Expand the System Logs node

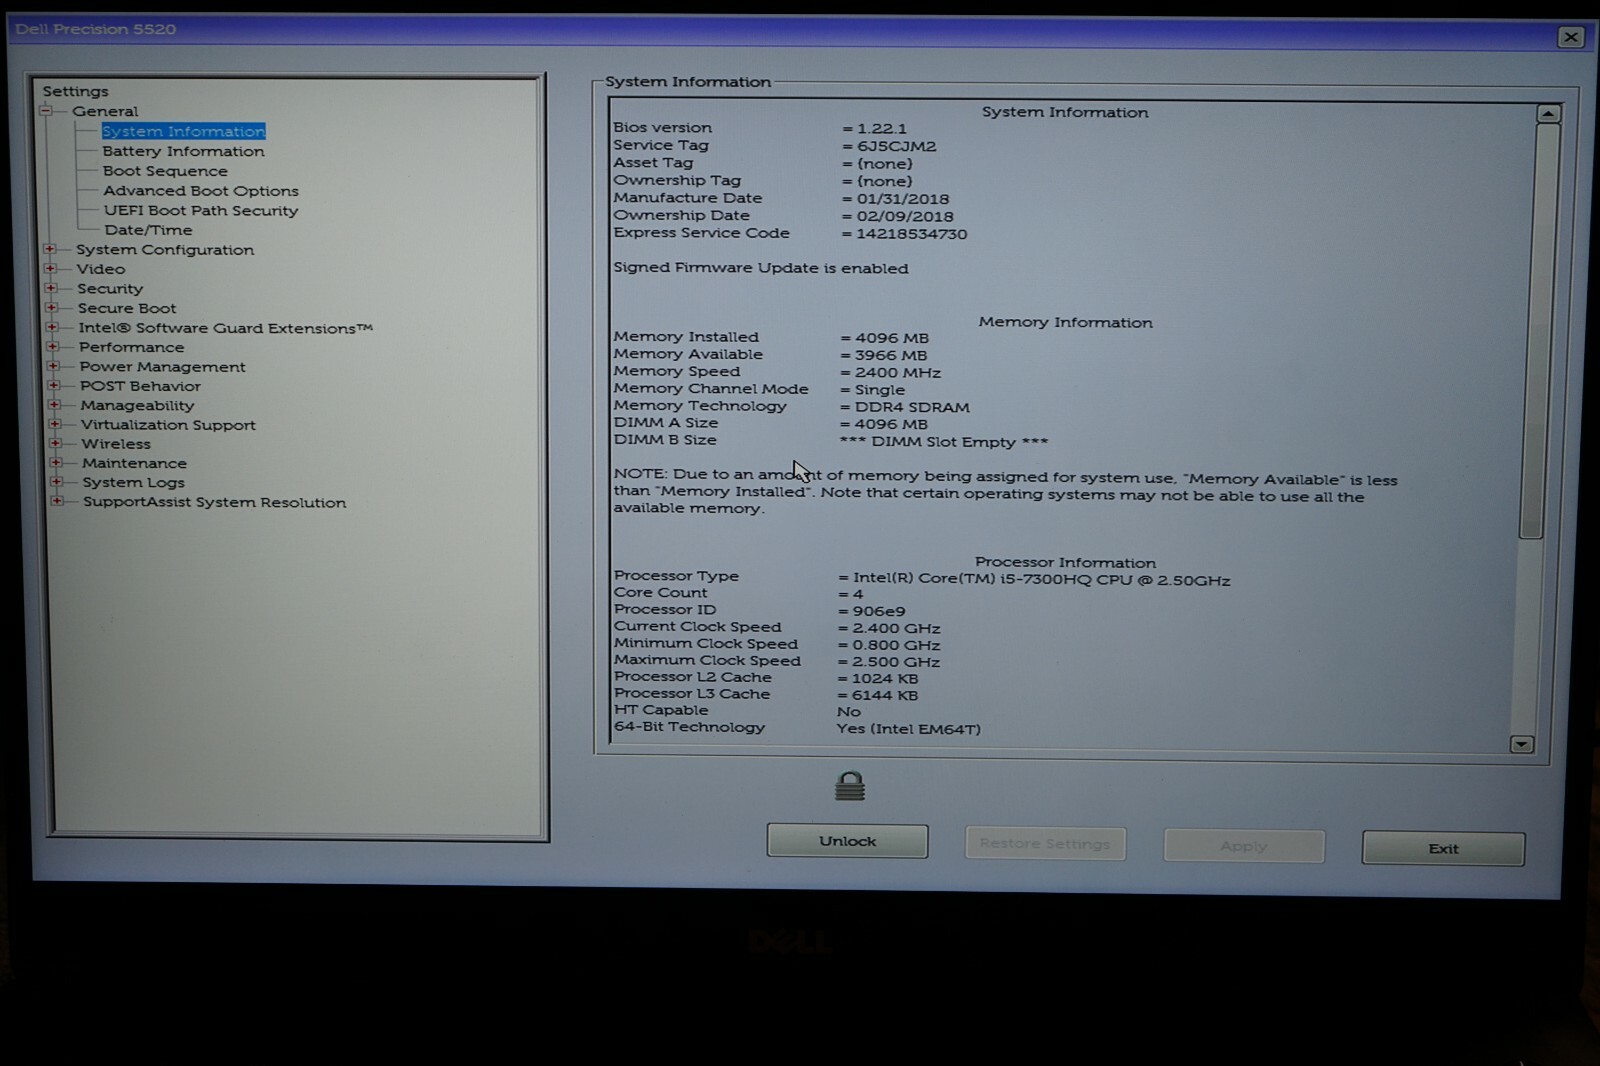coord(57,482)
